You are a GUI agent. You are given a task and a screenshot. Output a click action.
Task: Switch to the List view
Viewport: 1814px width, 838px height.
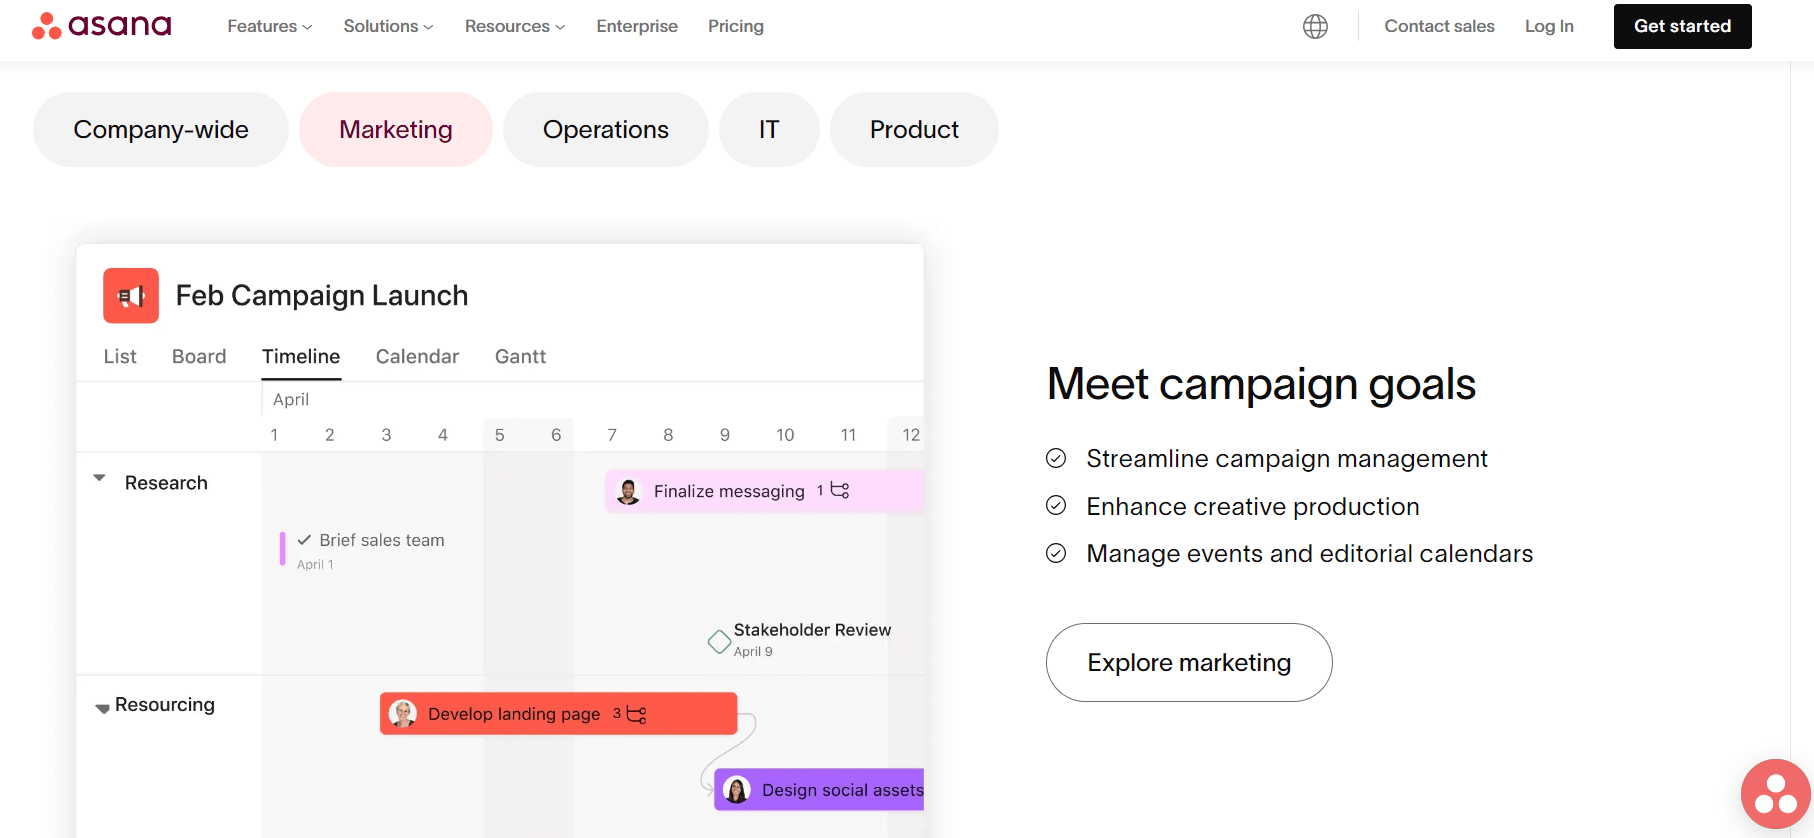120,356
